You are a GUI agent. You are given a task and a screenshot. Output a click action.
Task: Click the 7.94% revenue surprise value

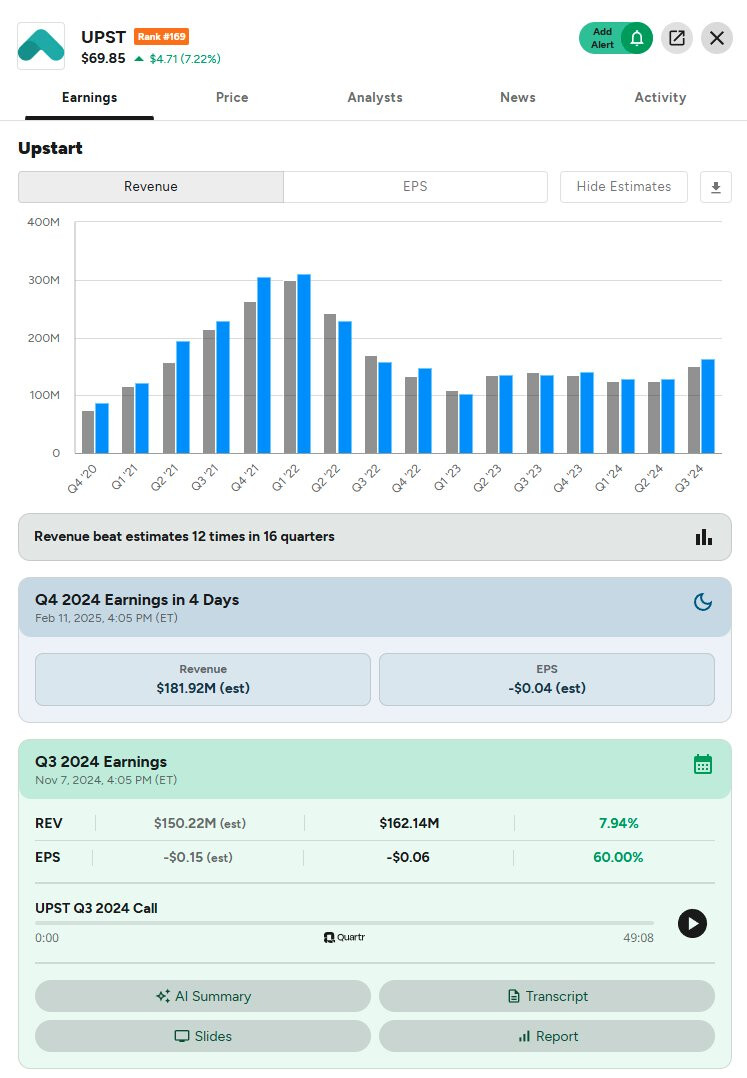click(x=618, y=823)
